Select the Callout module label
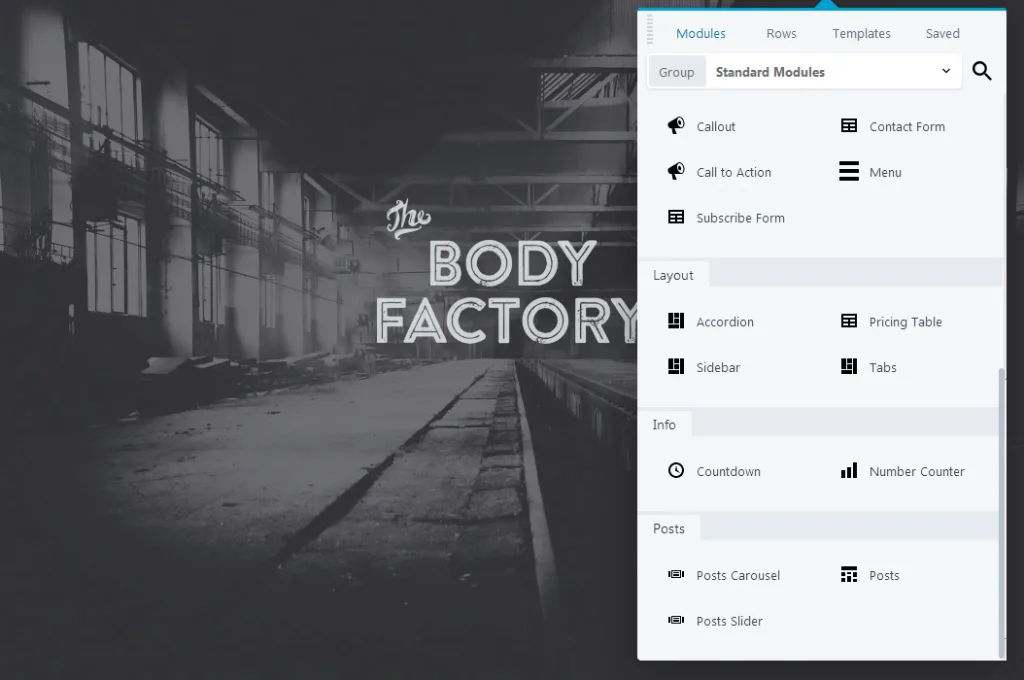1024x680 pixels. pos(716,127)
